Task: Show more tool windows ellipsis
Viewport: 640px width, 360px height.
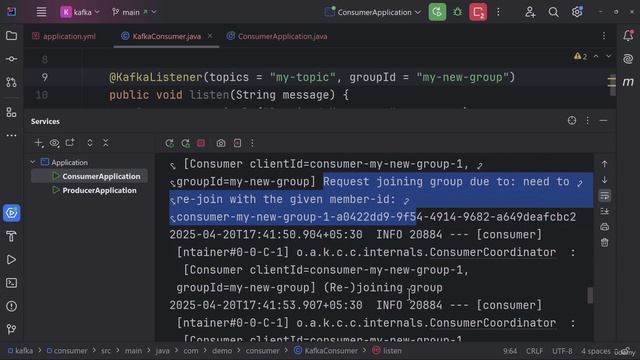Action: pyautogui.click(x=11, y=135)
